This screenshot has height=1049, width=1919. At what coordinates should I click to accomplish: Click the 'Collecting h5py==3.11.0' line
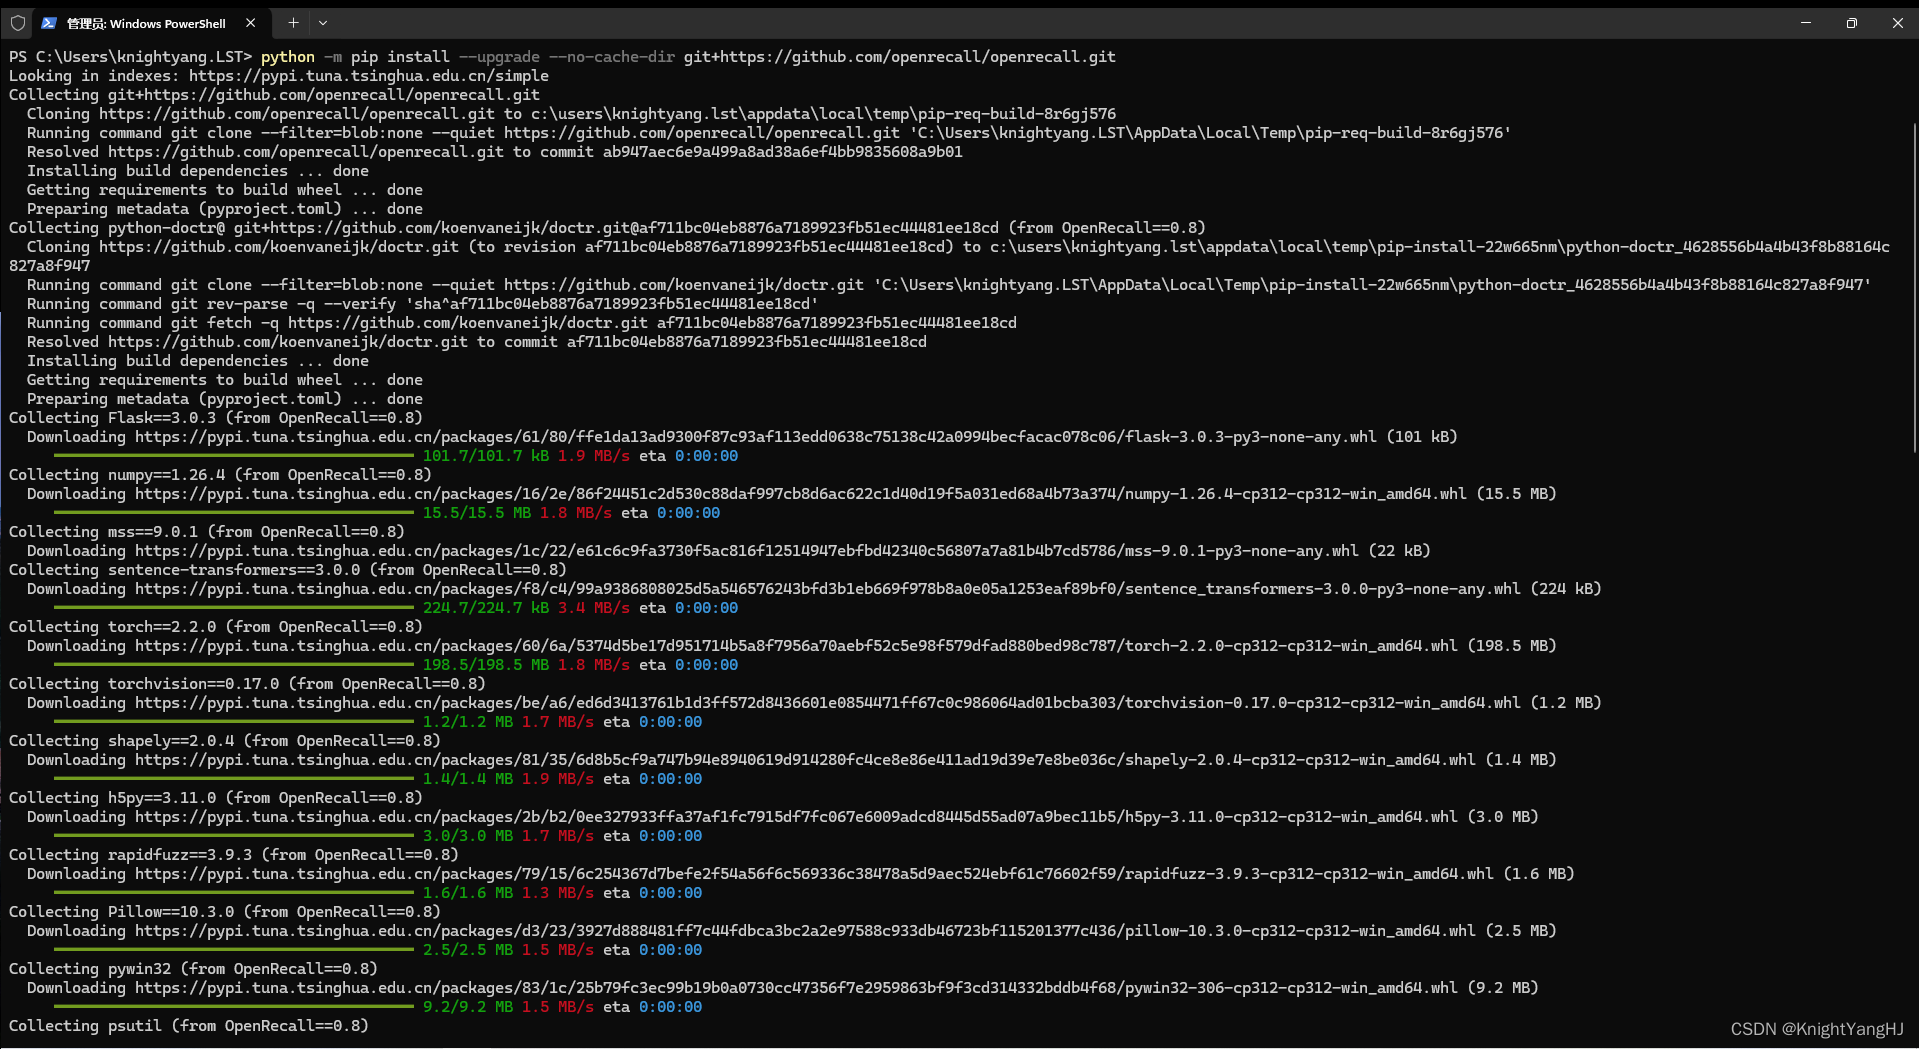click(x=216, y=798)
